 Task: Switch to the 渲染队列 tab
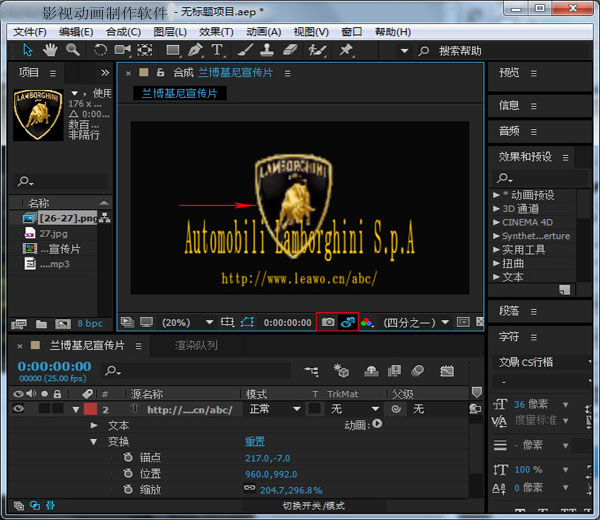coord(196,346)
